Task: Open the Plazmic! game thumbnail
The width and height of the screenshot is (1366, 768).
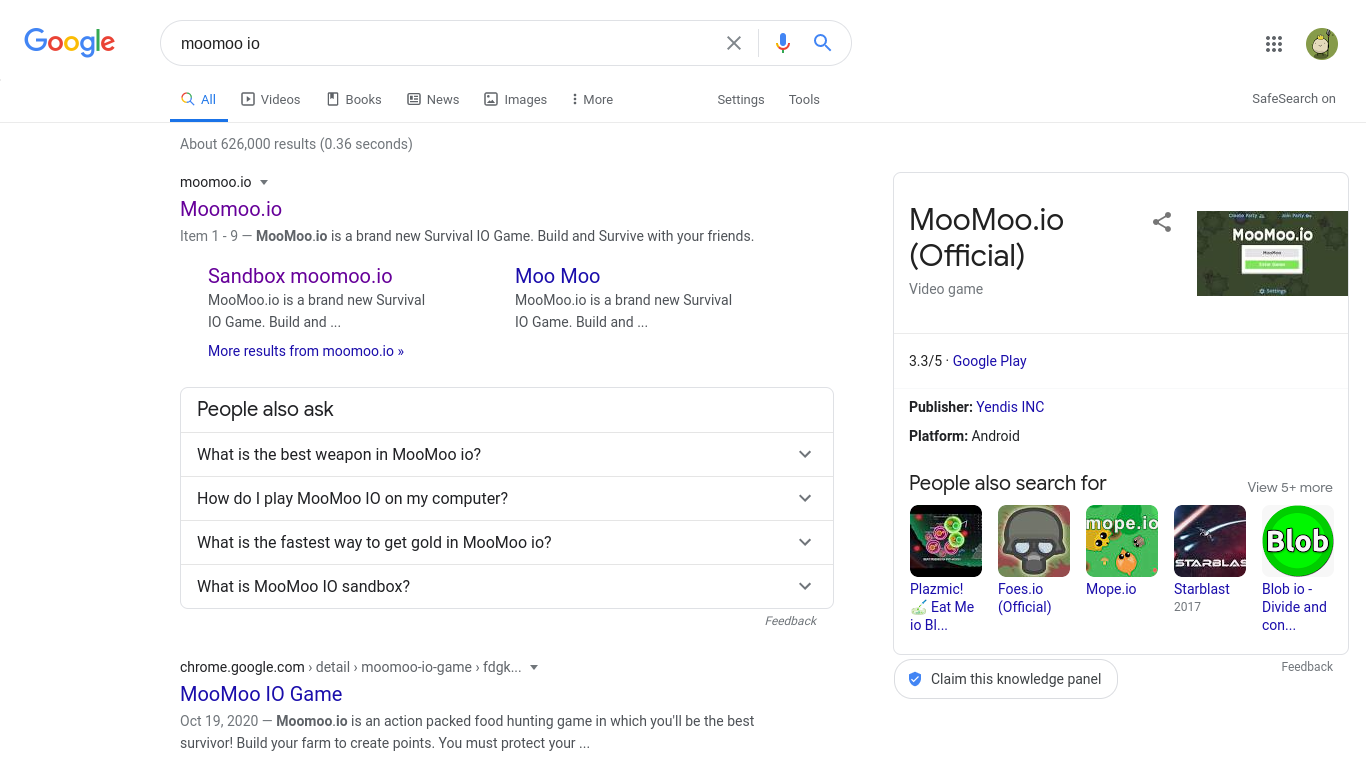Action: [946, 541]
